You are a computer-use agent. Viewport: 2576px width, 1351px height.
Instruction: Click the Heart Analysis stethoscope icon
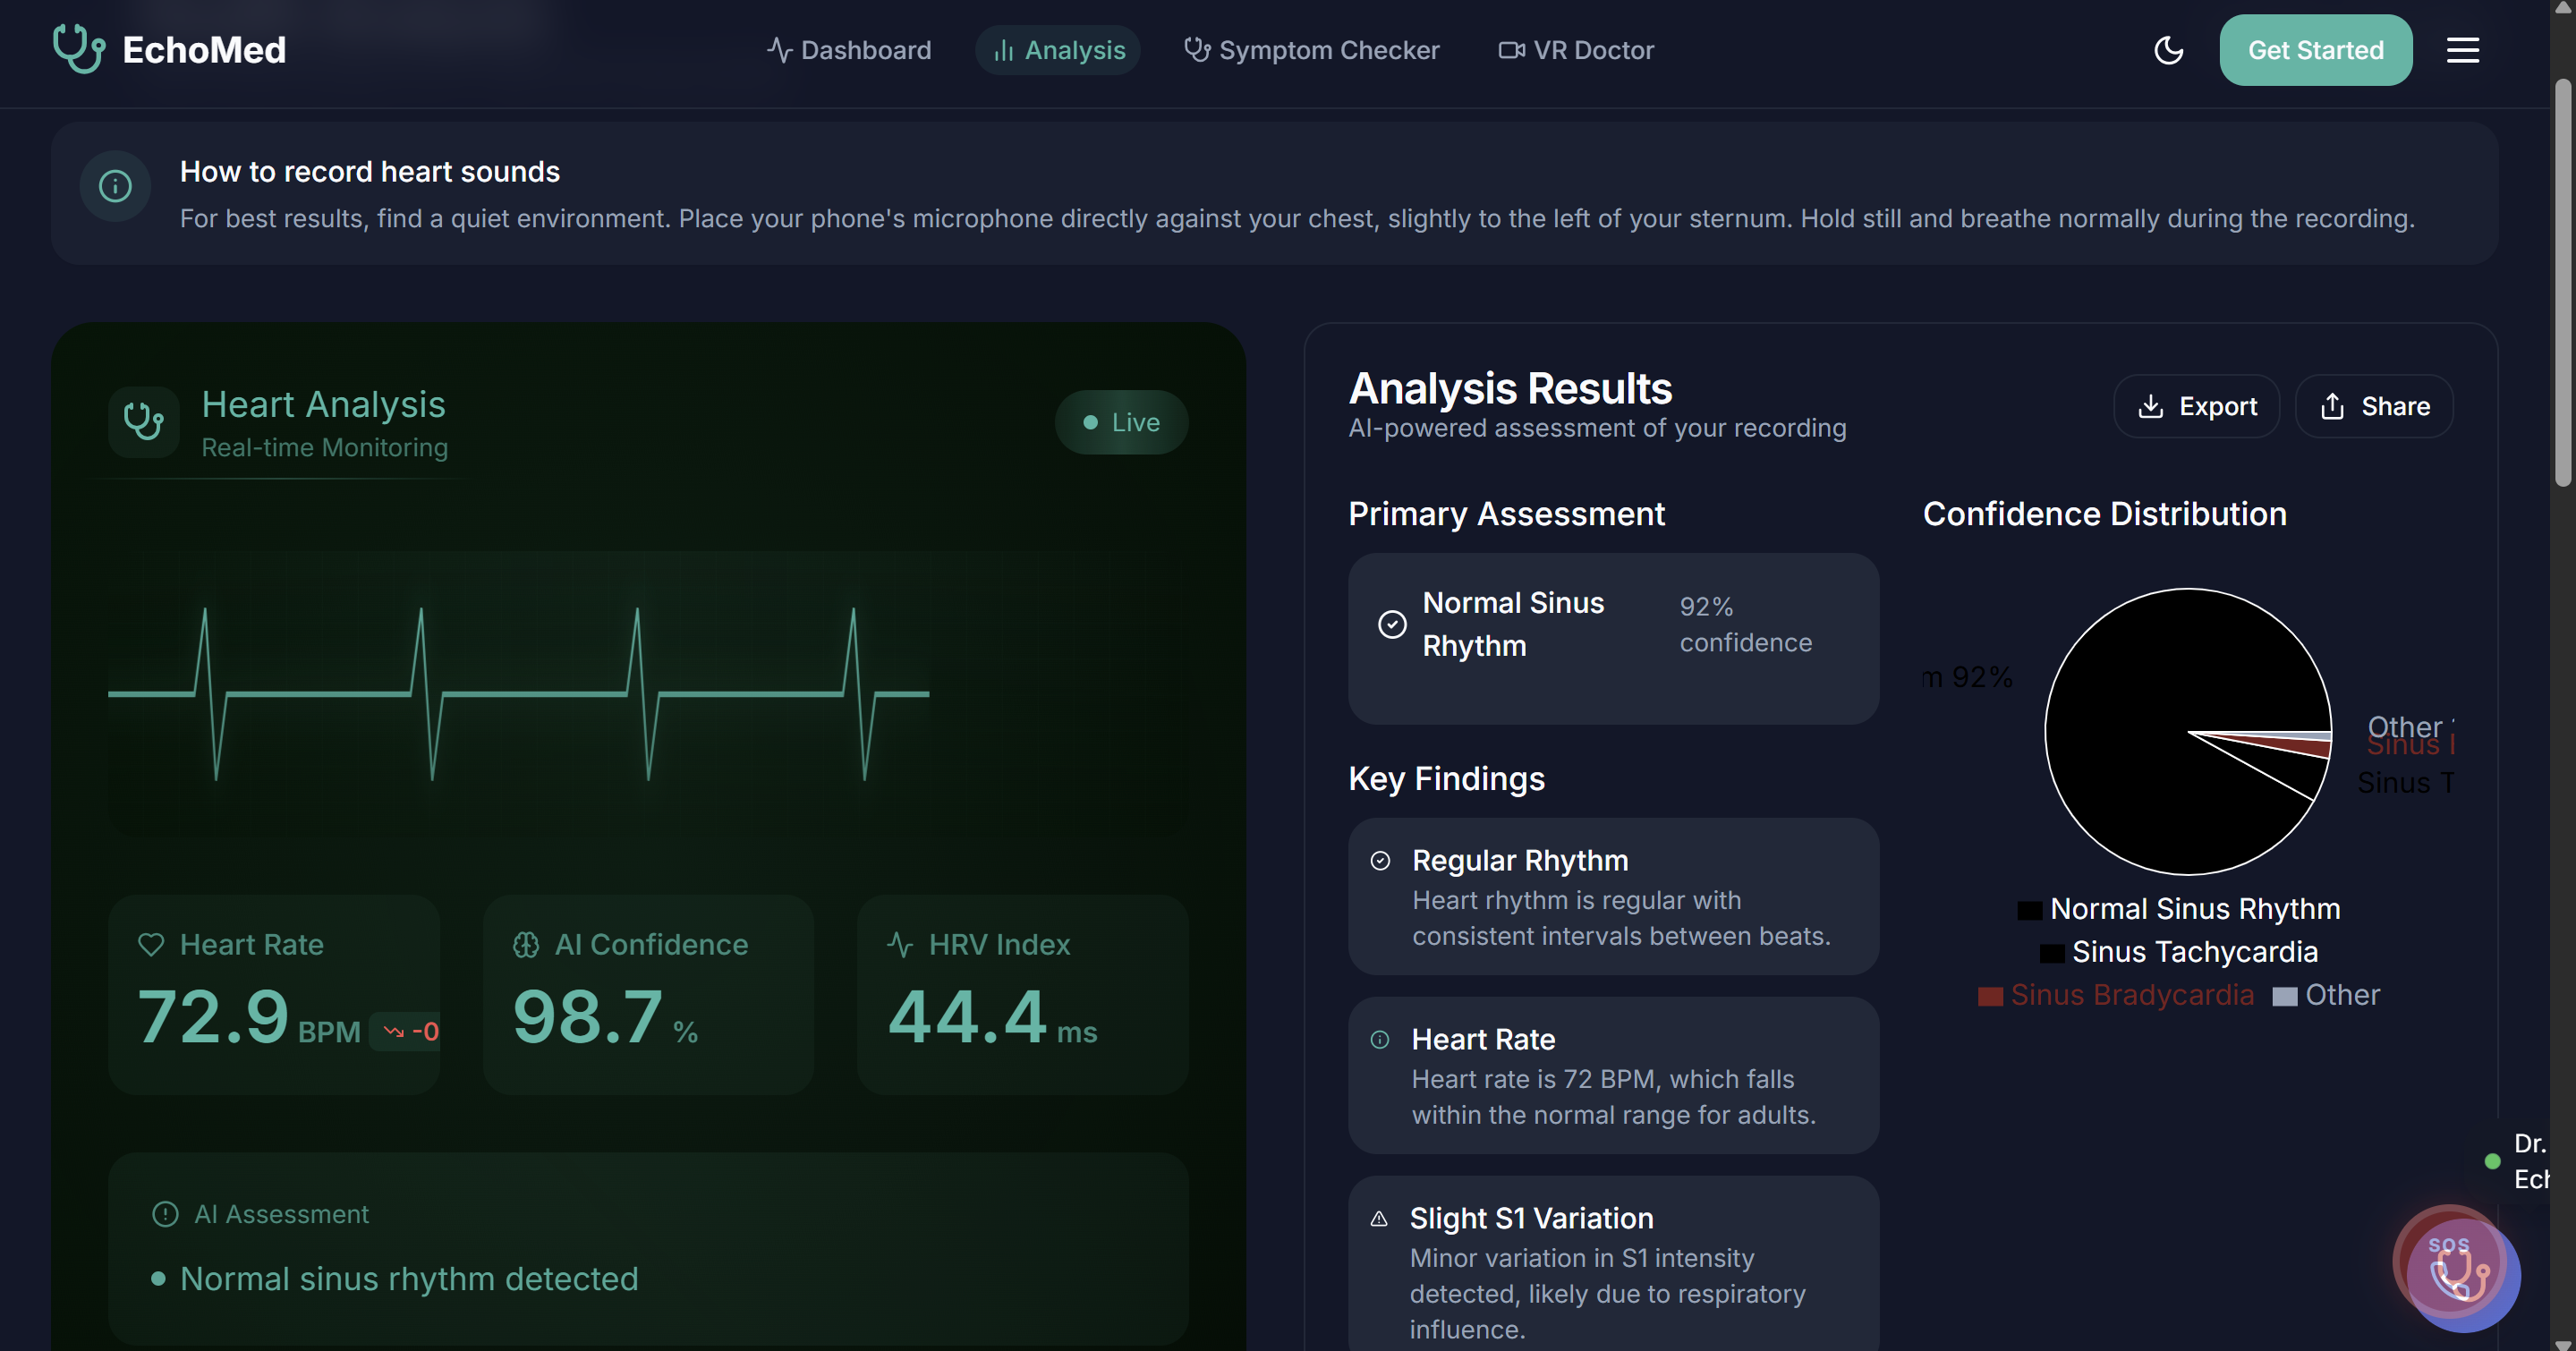(x=144, y=422)
